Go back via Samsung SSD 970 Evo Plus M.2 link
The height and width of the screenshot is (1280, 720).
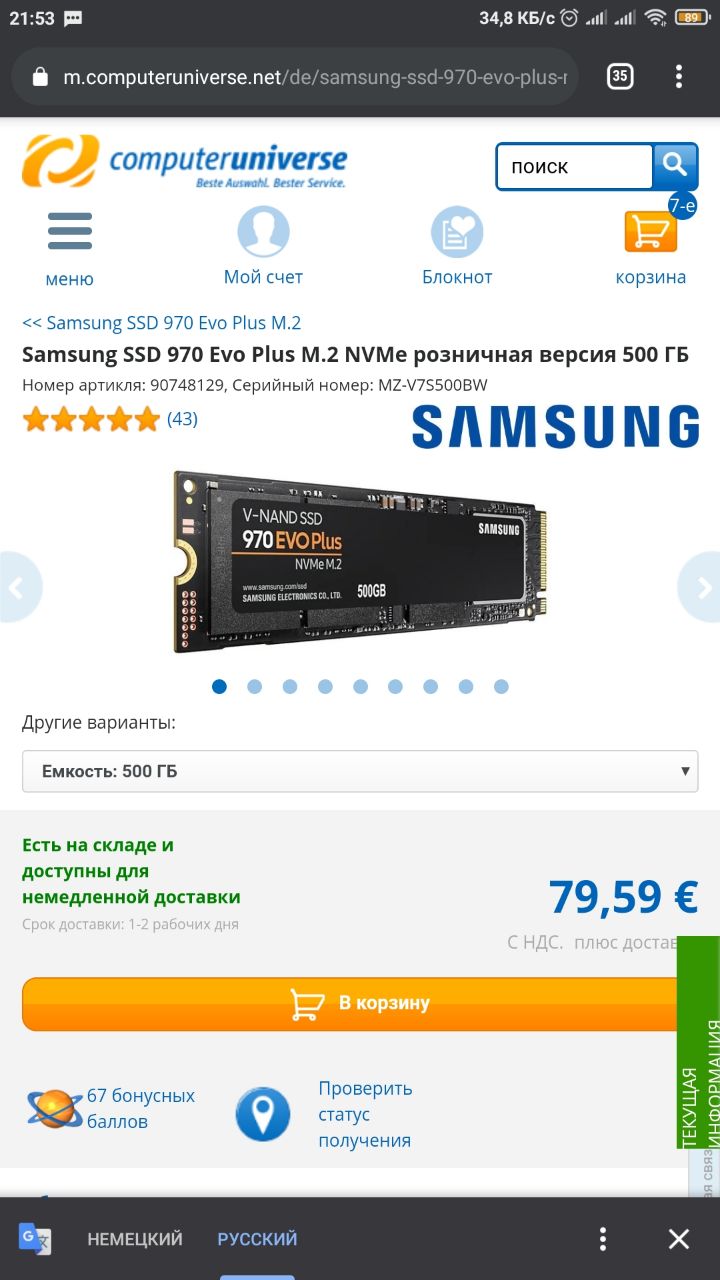click(161, 323)
